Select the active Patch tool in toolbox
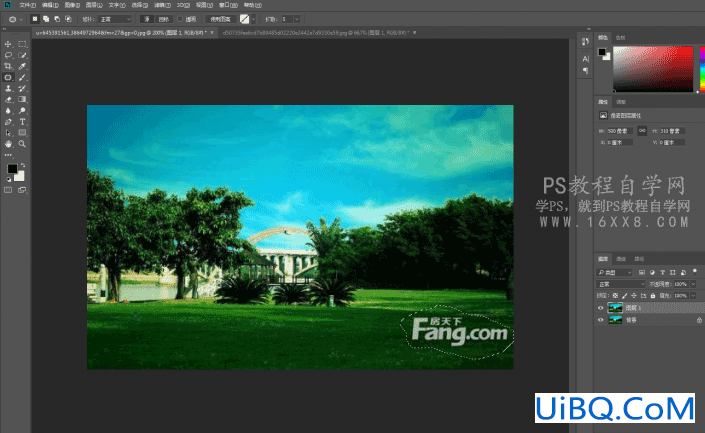705x433 pixels. (8, 77)
